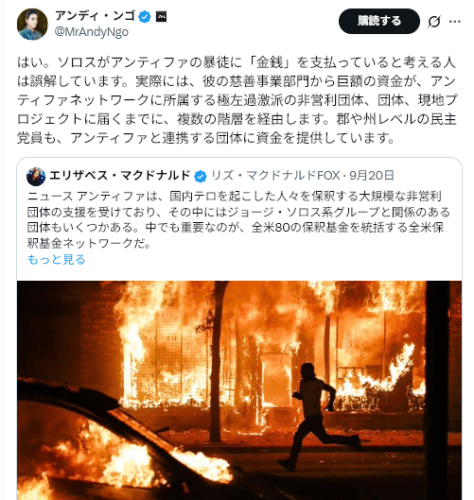
Task: Click the 9月20日 date timestamp
Action: point(372,176)
